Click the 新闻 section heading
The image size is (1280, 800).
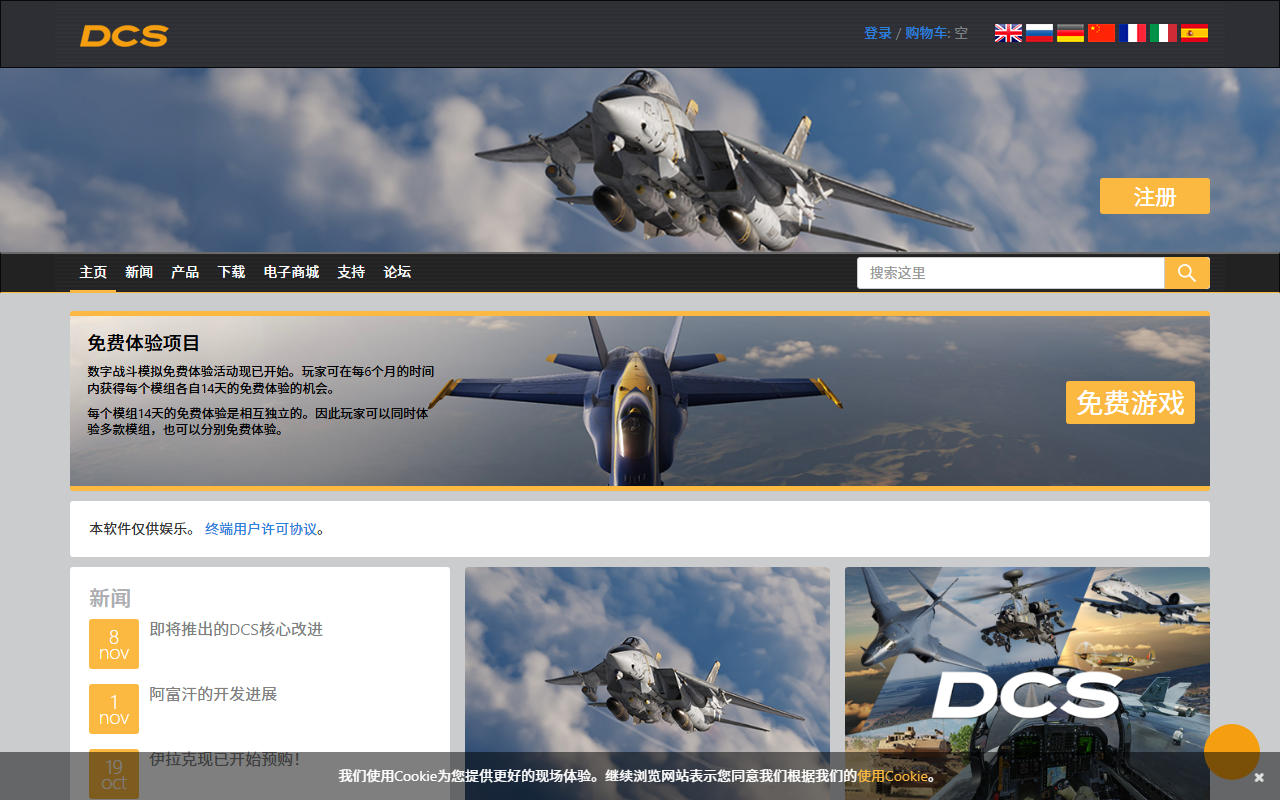coord(110,598)
